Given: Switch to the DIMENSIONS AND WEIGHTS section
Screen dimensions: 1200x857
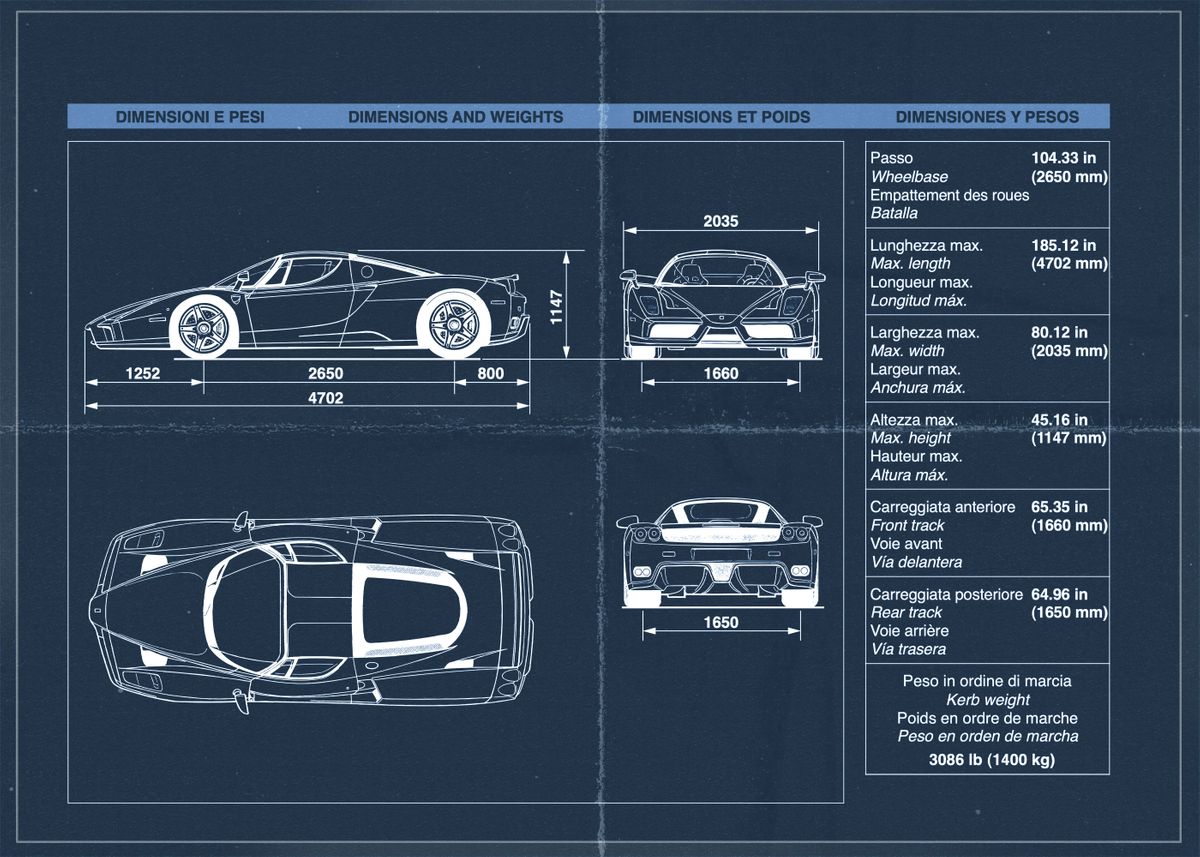Looking at the screenshot, I should 454,116.
